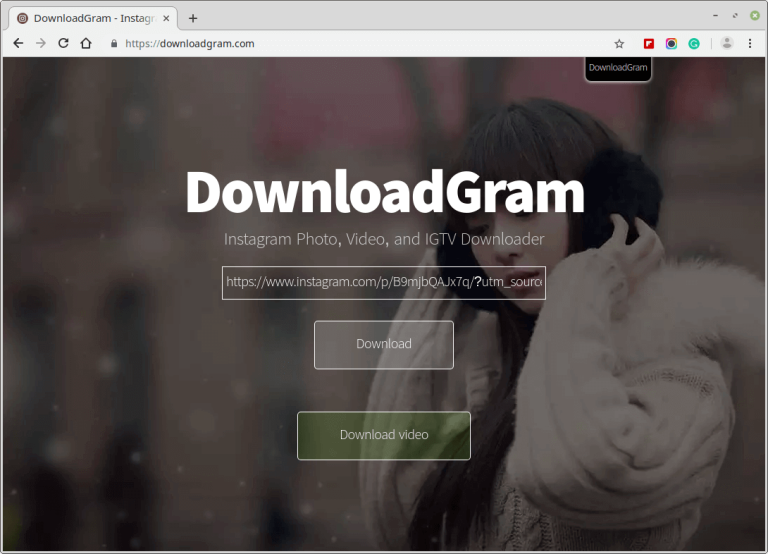
Task: Click the browser forward arrow
Action: coord(41,44)
